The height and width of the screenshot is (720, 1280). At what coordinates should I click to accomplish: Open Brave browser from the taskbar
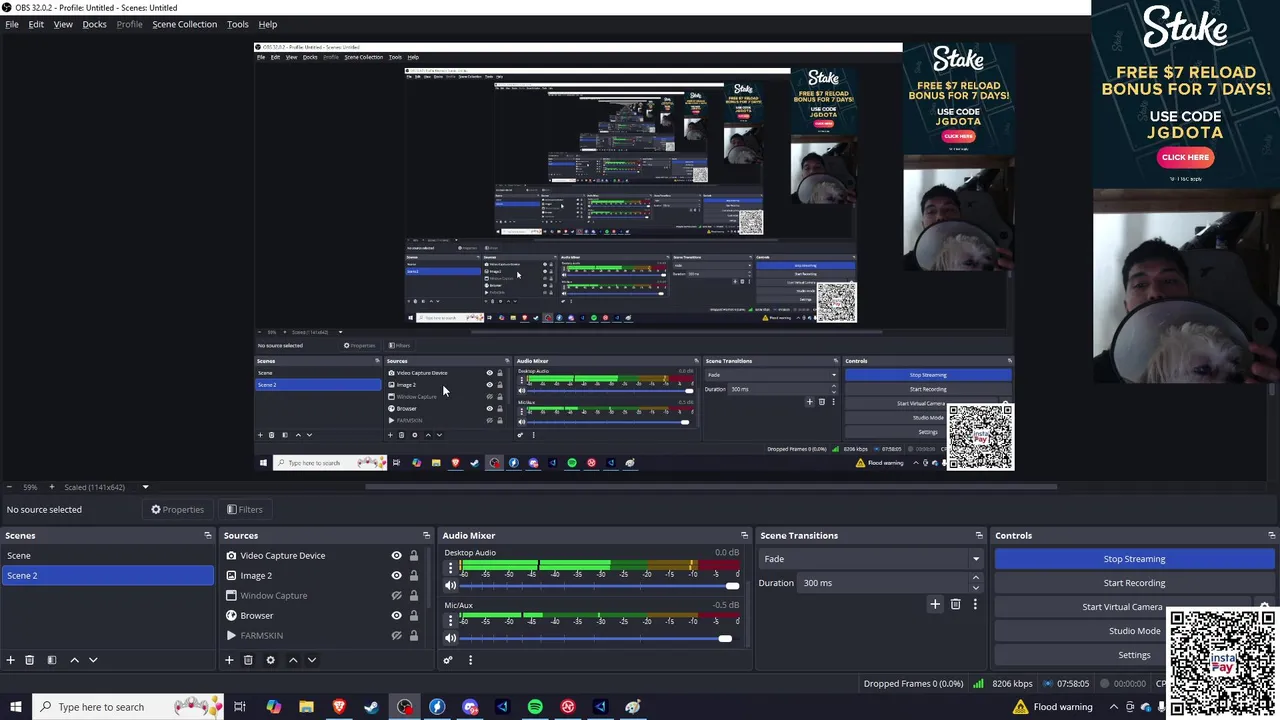[x=339, y=707]
